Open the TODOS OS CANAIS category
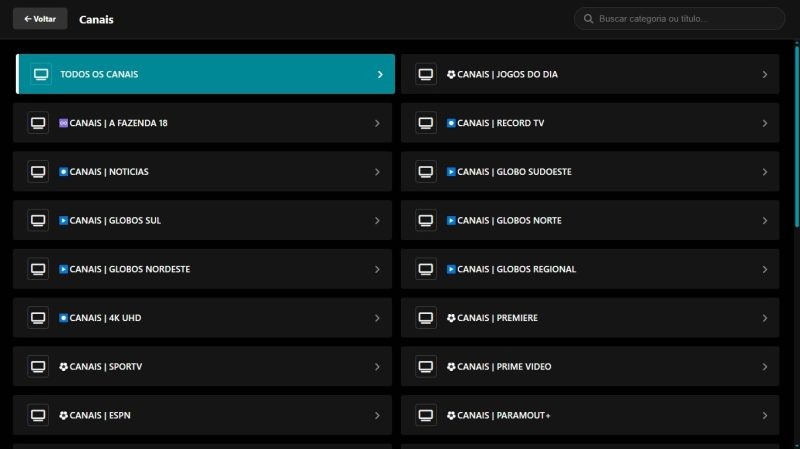The width and height of the screenshot is (800, 449). click(205, 74)
